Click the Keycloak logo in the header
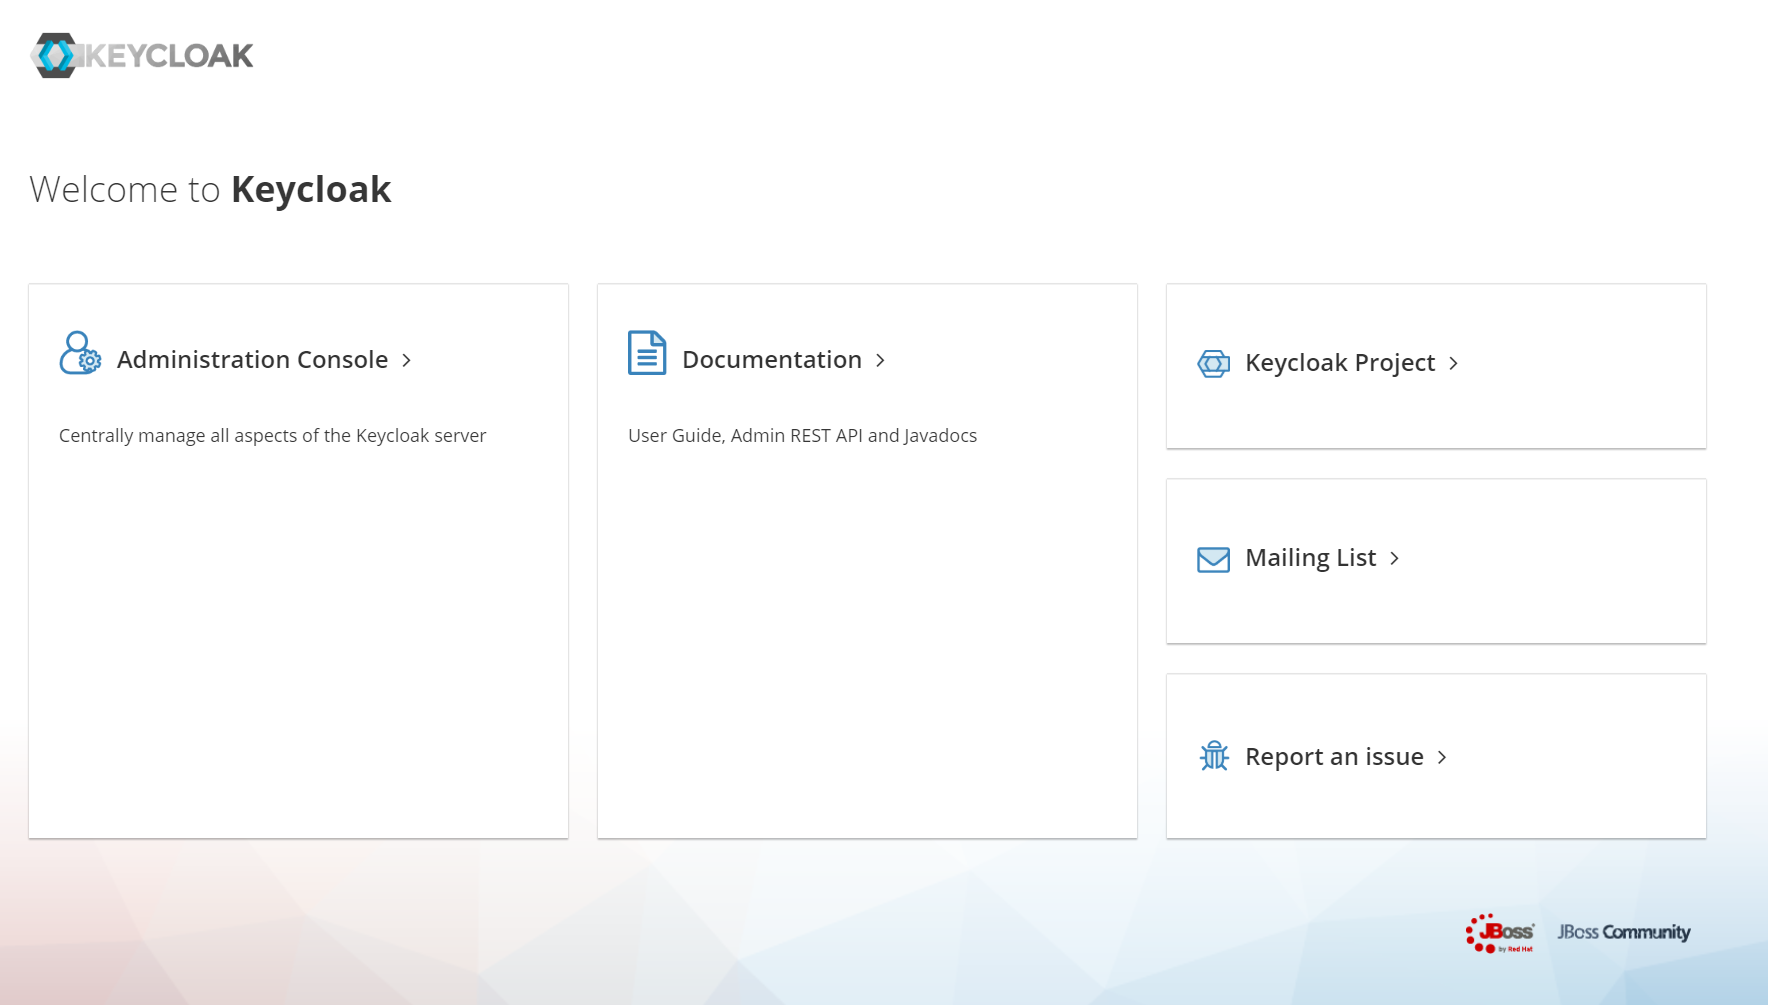The image size is (1768, 1005). [142, 55]
